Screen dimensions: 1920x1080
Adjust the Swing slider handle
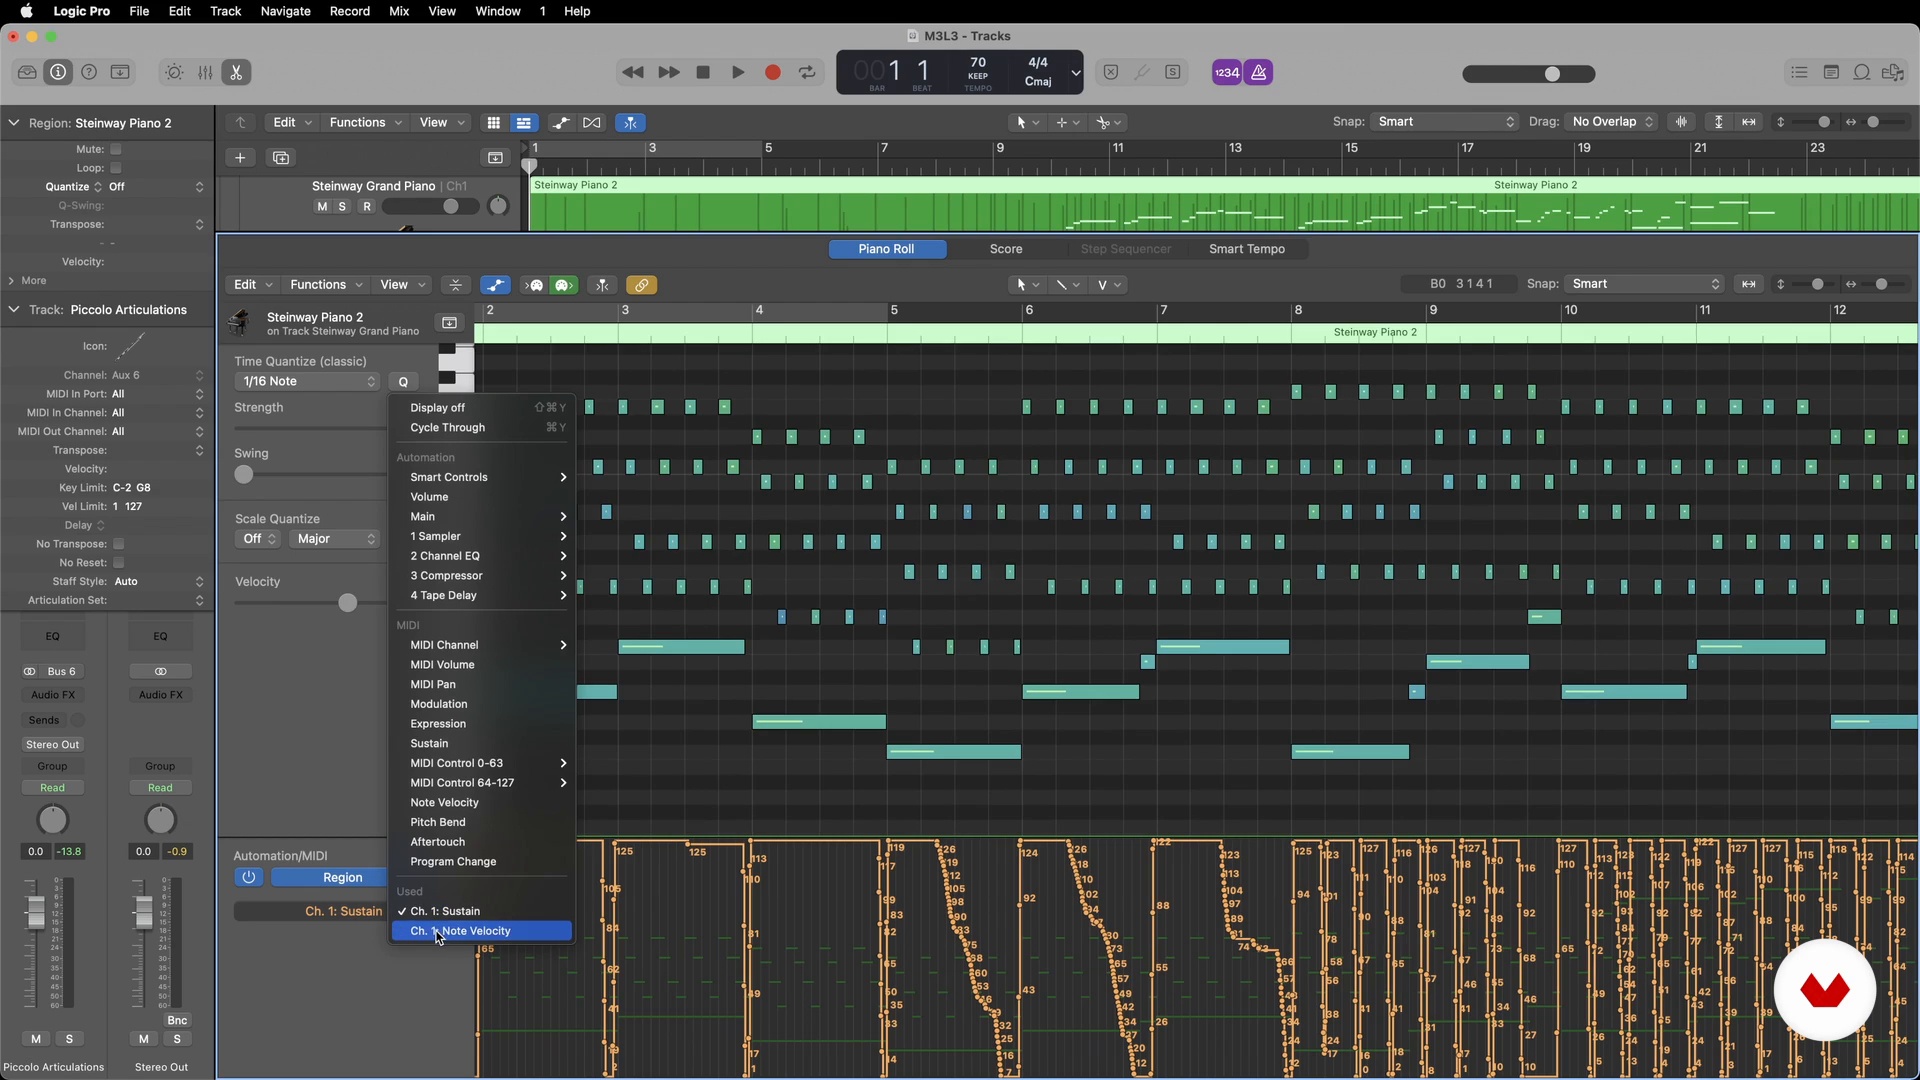coord(244,475)
